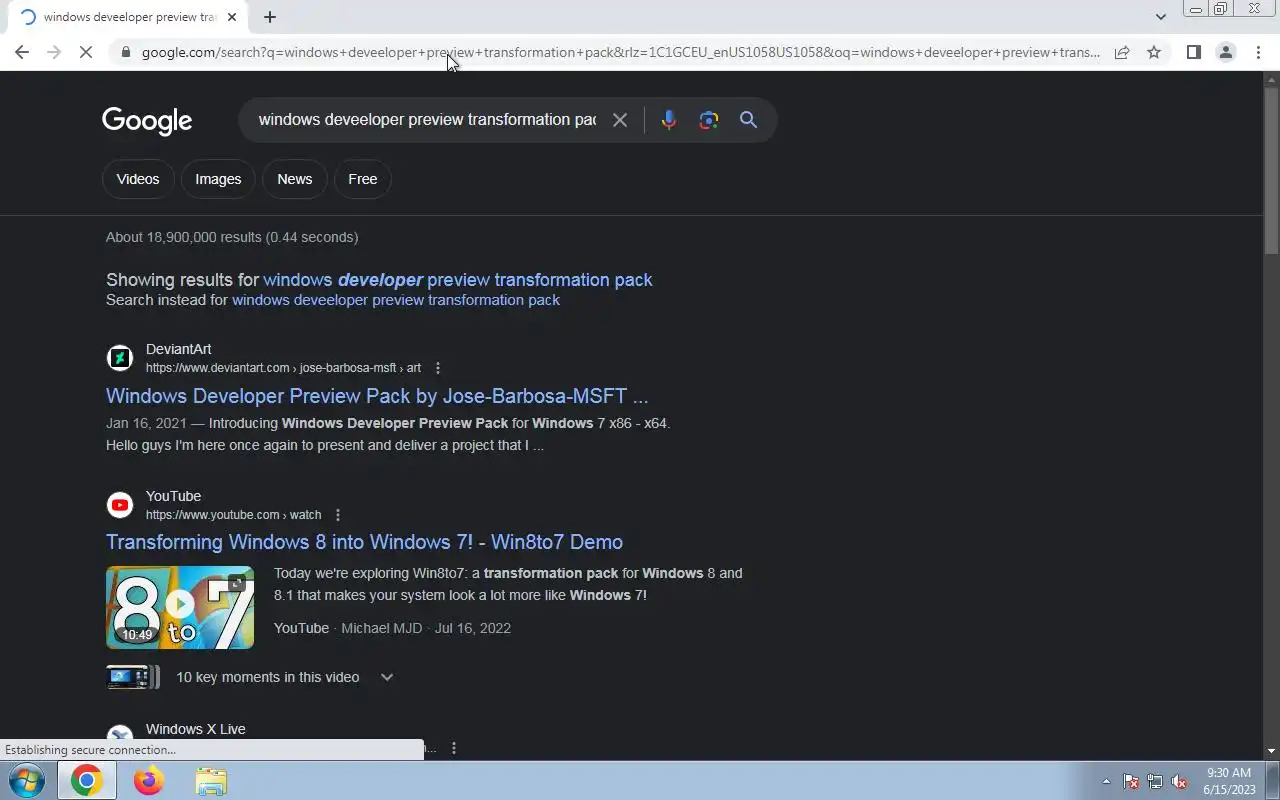
Task: Start voice search with microphone
Action: (x=669, y=120)
